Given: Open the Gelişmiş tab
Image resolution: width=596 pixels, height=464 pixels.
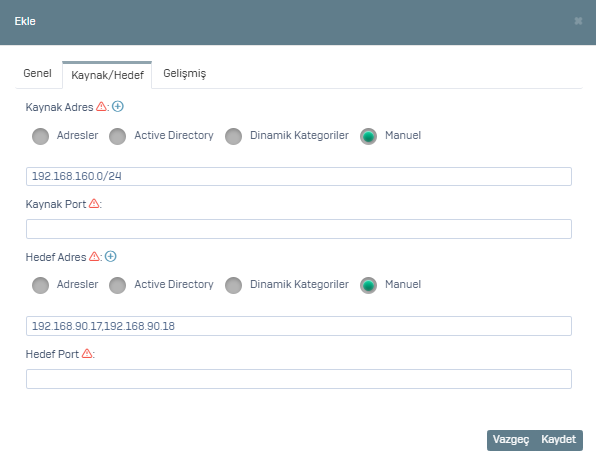Looking at the screenshot, I should (185, 73).
